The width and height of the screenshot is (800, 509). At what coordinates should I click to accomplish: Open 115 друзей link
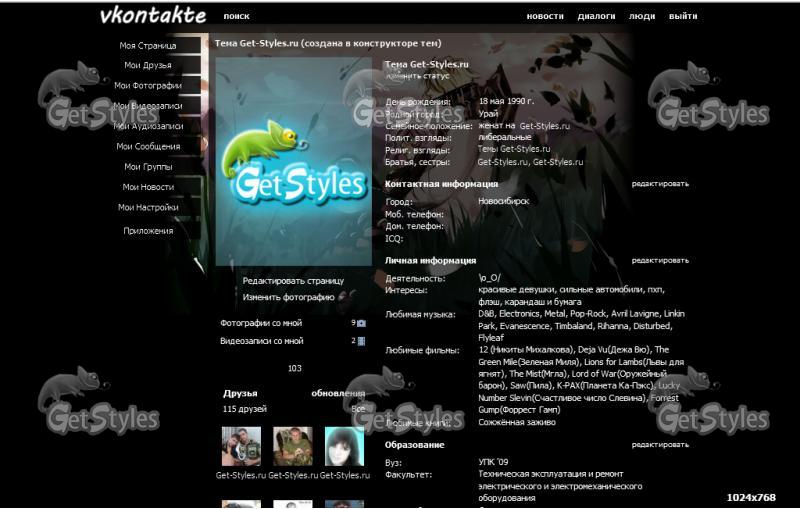point(244,409)
